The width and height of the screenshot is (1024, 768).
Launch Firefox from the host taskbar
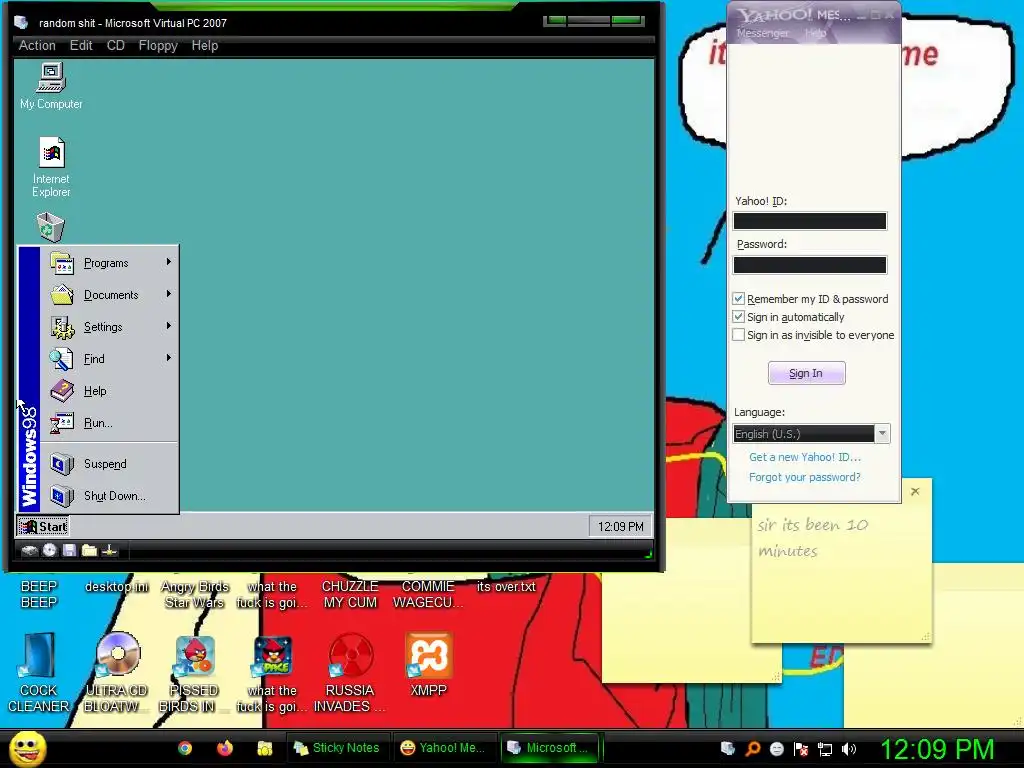pyautogui.click(x=225, y=748)
